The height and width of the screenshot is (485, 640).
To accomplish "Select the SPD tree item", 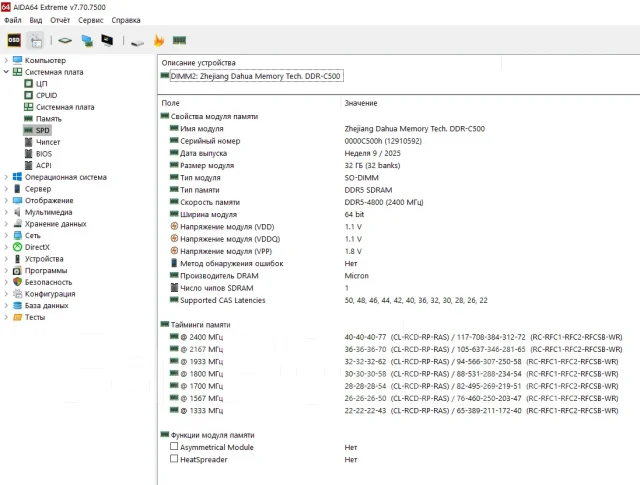I will point(38,130).
